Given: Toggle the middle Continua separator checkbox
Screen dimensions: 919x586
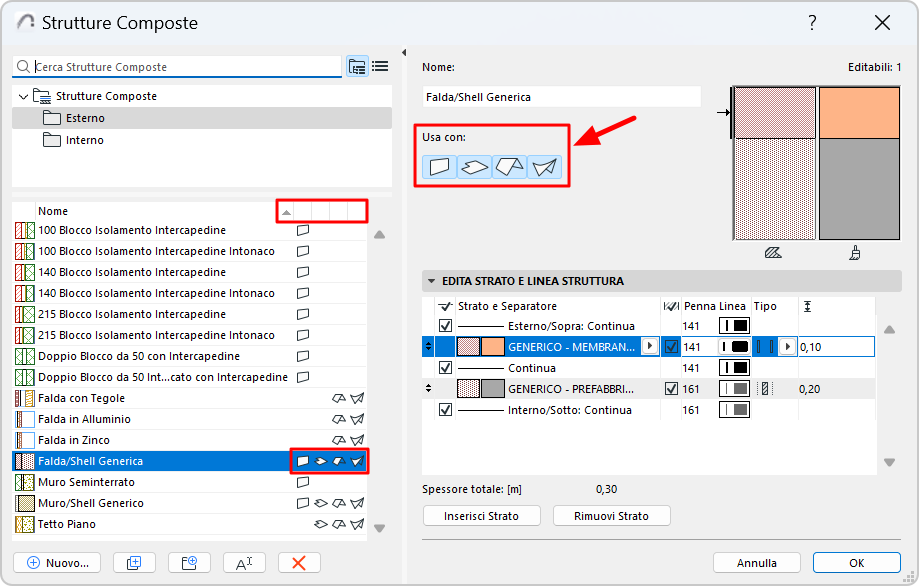Looking at the screenshot, I should (445, 368).
